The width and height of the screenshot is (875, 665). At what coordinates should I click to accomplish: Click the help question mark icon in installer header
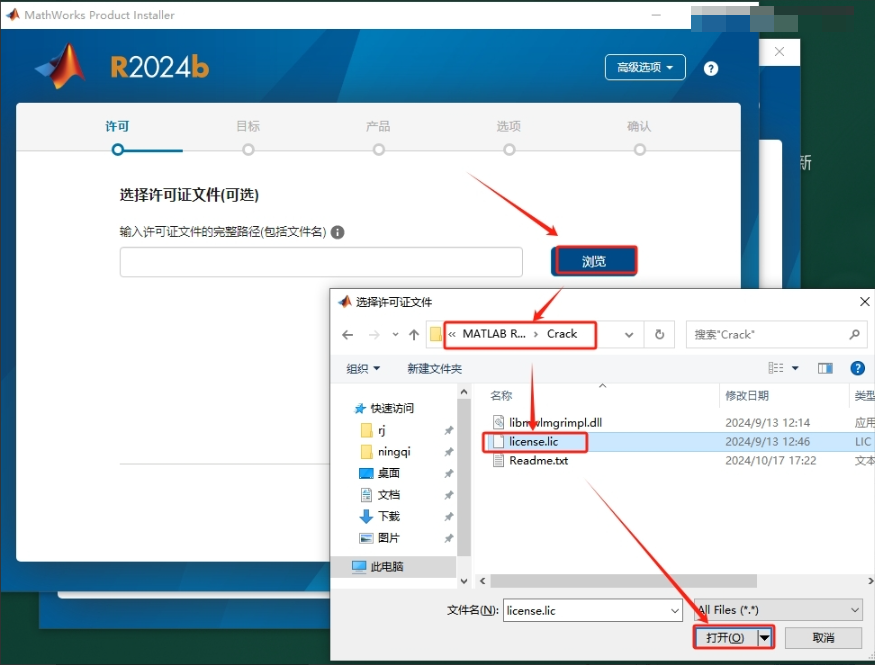pyautogui.click(x=710, y=69)
